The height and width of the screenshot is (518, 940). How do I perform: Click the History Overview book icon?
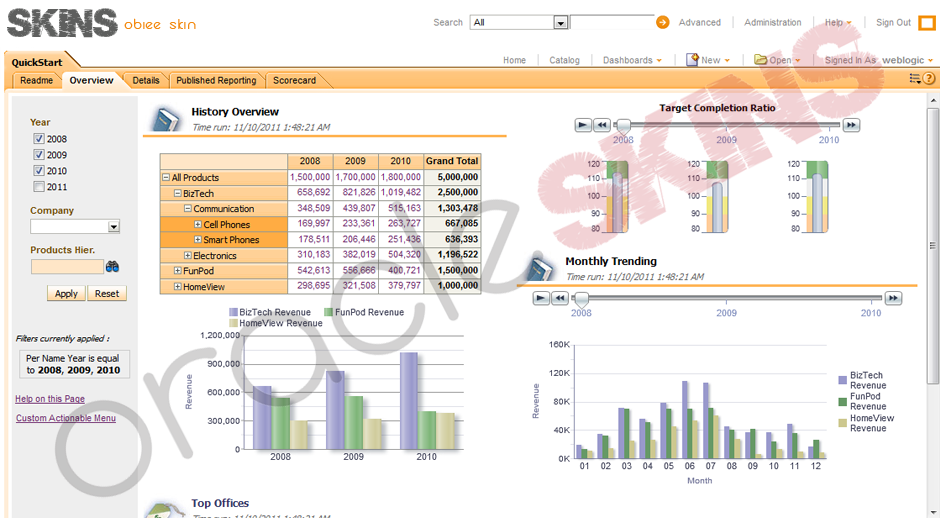[x=165, y=119]
